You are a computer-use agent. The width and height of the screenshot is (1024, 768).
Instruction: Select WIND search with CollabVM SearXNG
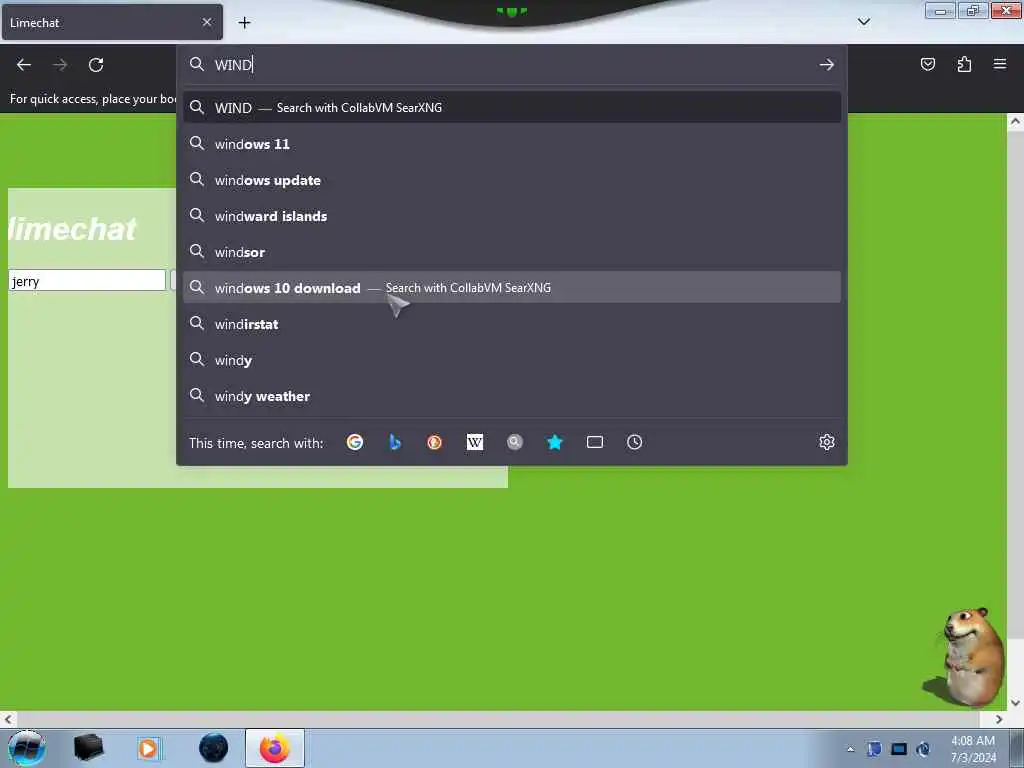pyautogui.click(x=511, y=108)
